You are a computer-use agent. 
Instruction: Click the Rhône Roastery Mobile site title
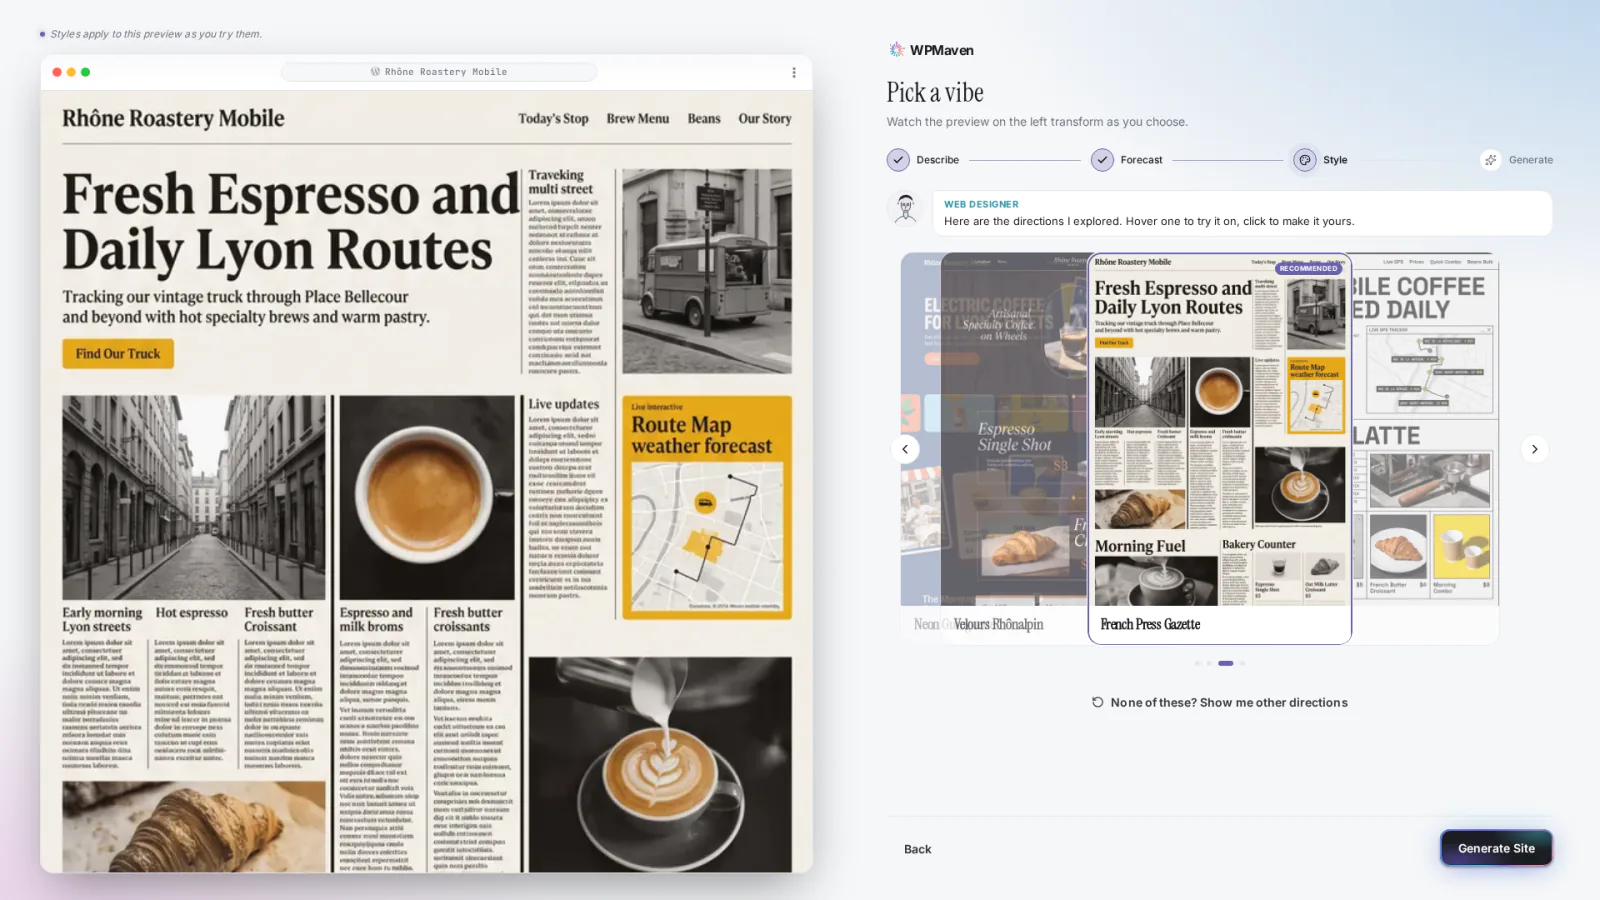click(173, 118)
